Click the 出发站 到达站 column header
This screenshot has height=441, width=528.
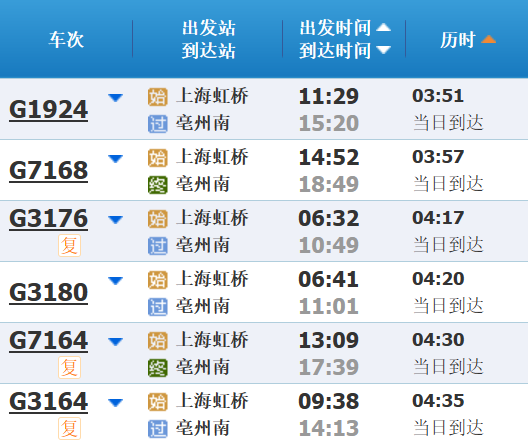[208, 39]
